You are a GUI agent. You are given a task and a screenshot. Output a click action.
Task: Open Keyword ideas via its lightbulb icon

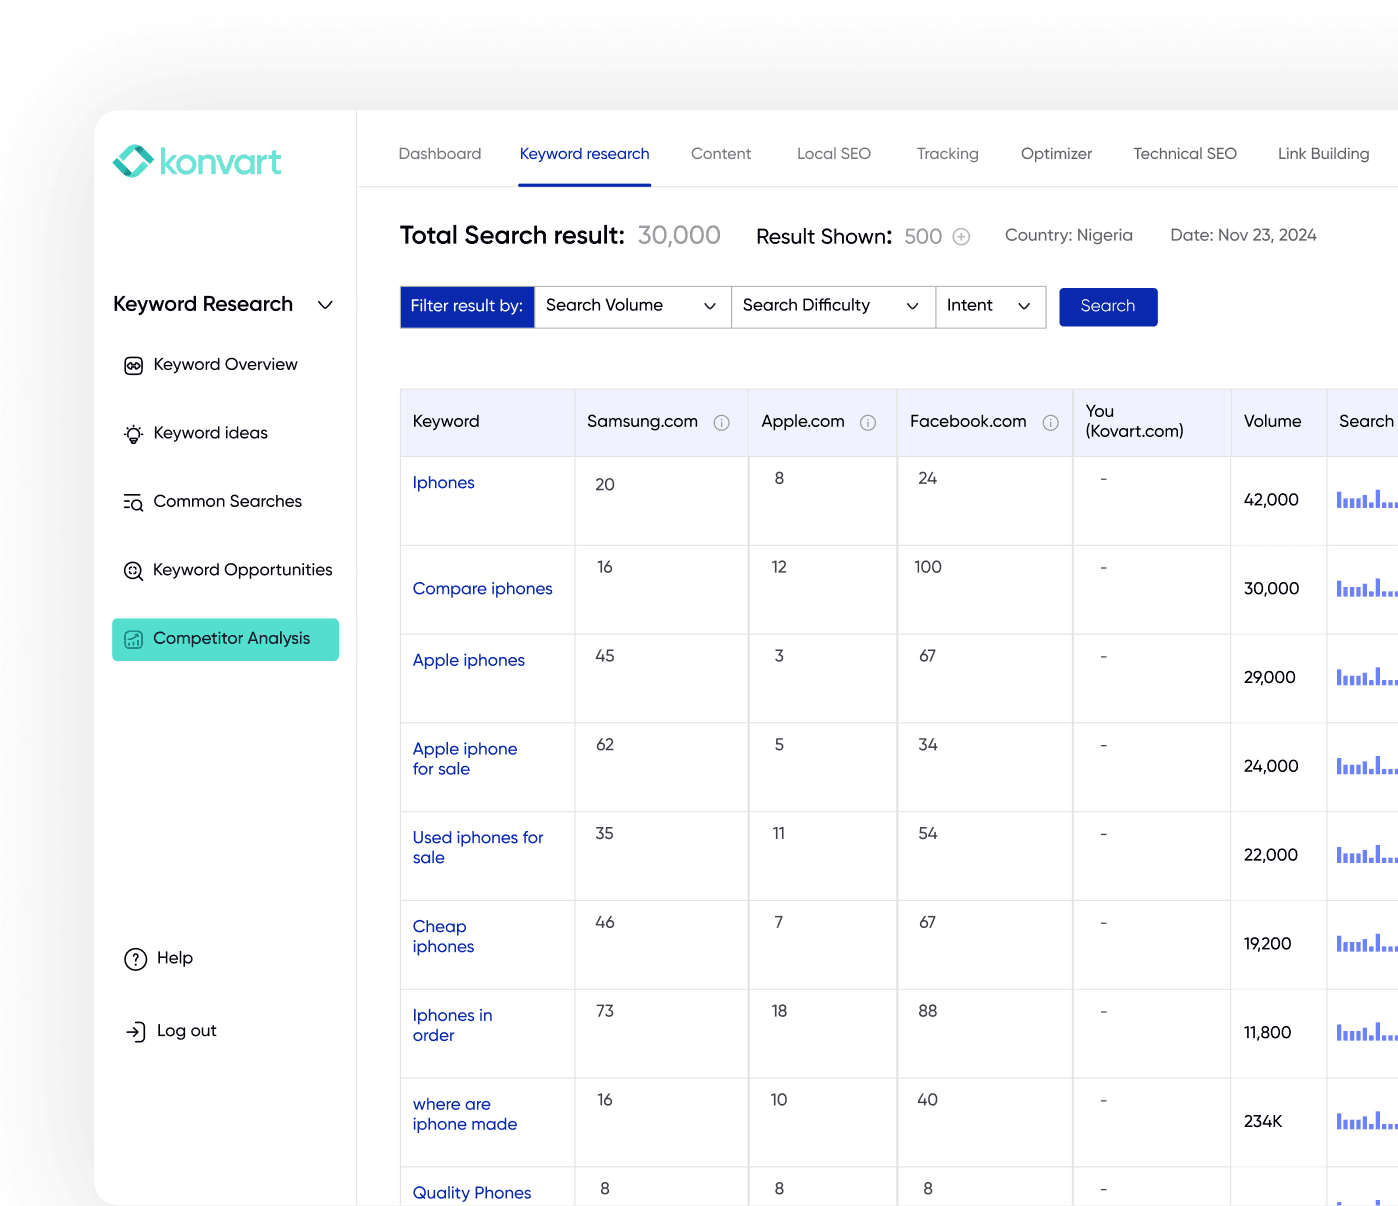pyautogui.click(x=134, y=434)
